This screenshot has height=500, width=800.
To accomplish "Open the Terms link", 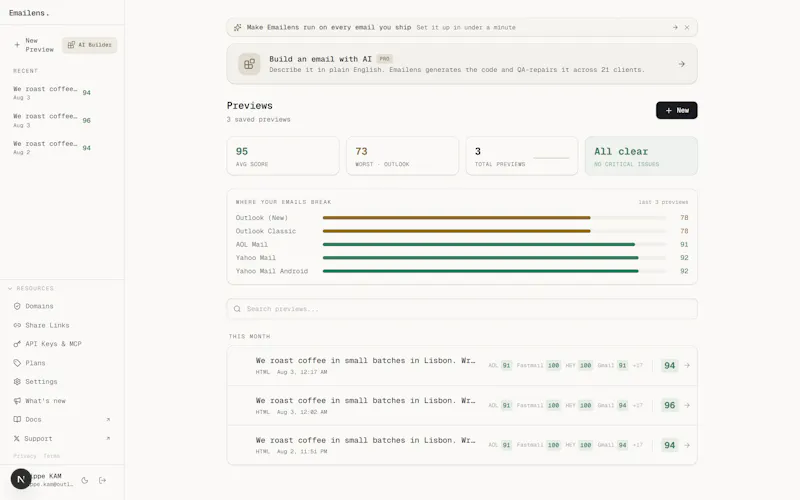I will pos(52,456).
